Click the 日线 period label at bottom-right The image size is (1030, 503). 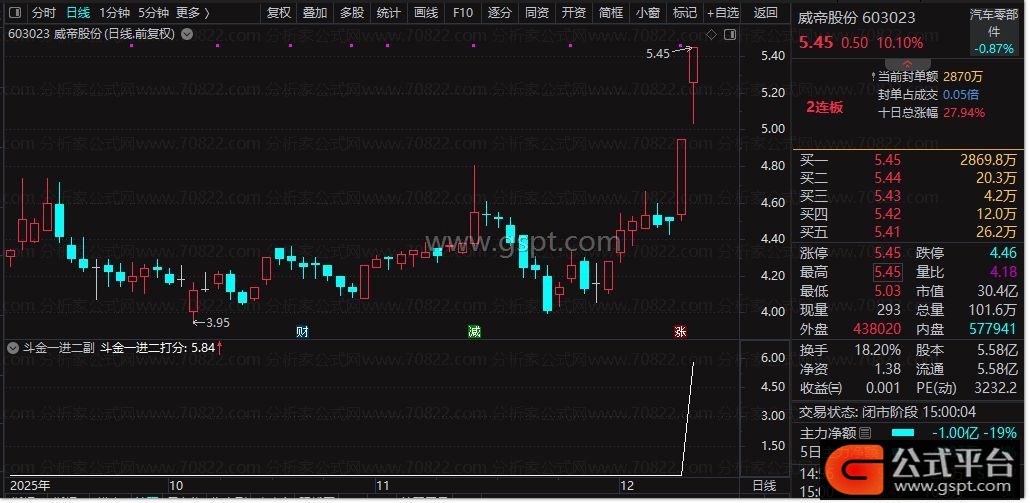[764, 485]
